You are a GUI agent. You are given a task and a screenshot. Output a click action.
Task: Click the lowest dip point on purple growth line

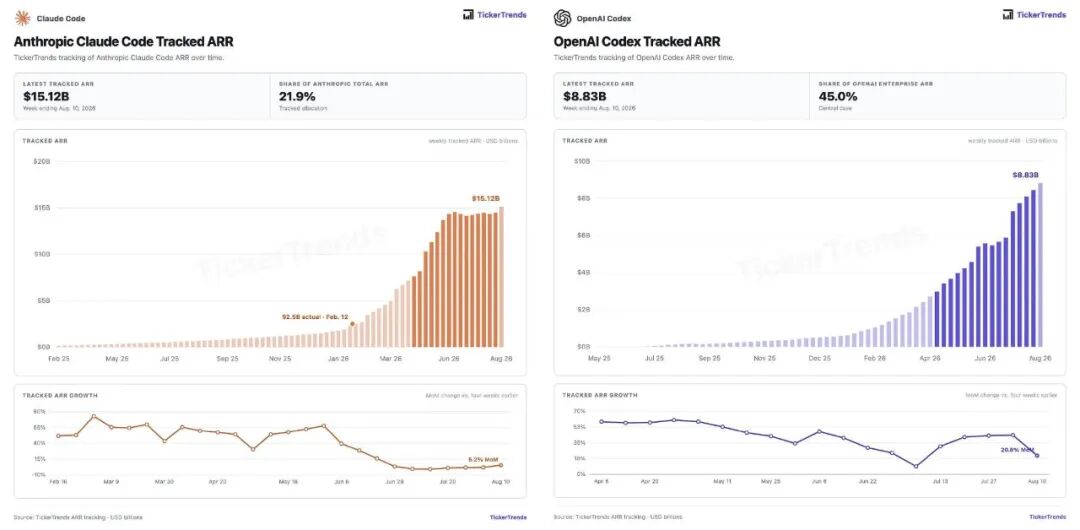915,466
